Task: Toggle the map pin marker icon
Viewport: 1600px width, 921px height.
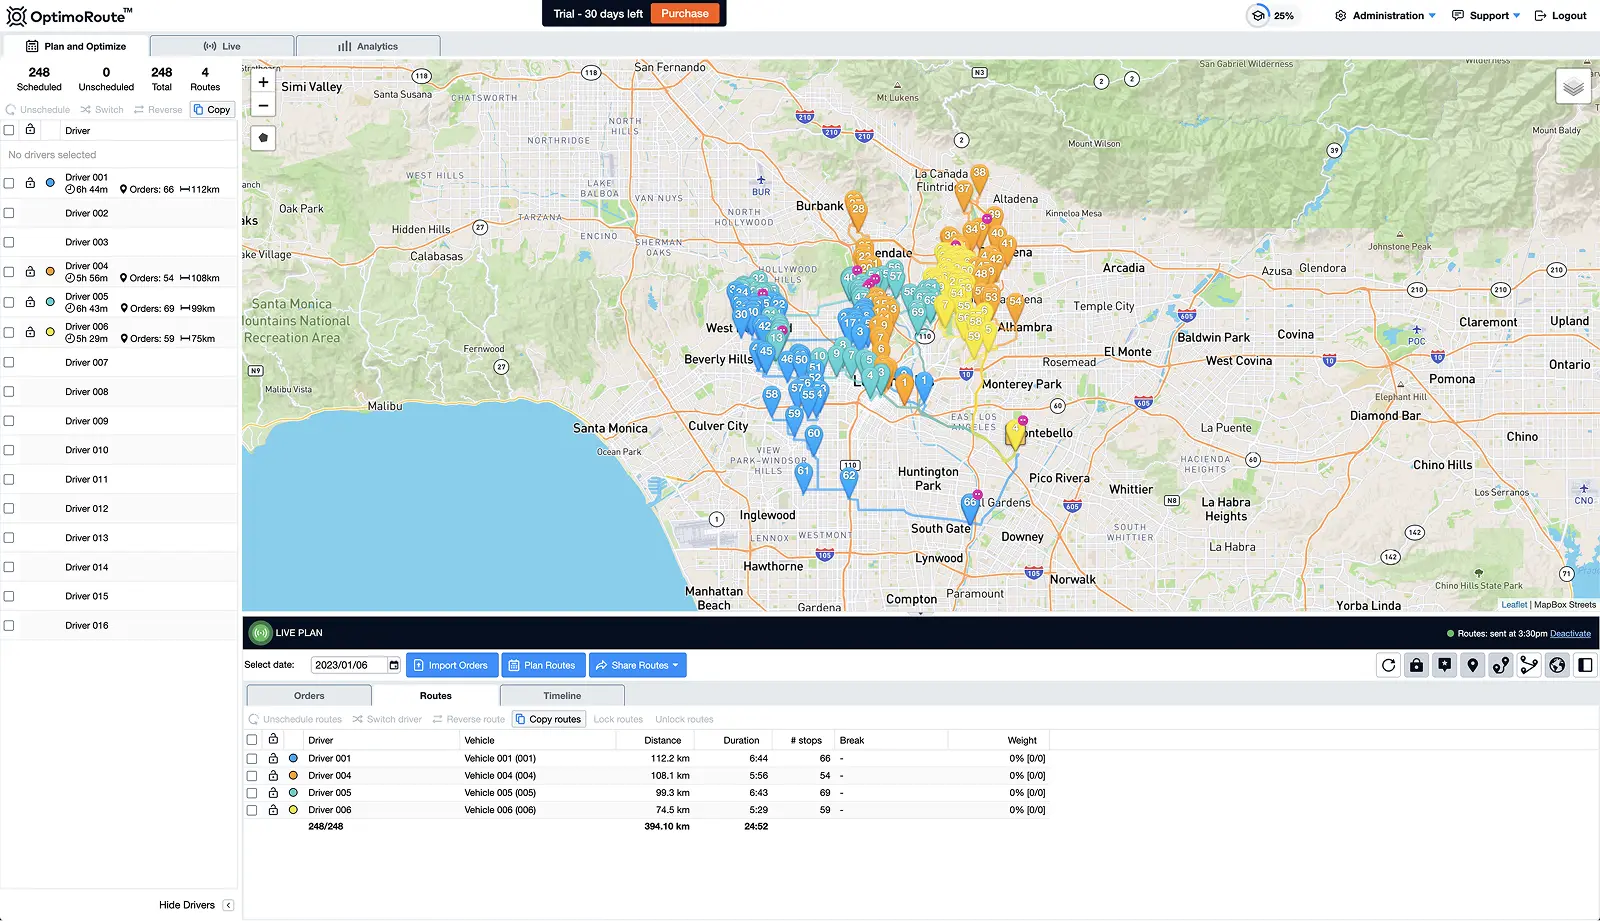Action: 1473,665
